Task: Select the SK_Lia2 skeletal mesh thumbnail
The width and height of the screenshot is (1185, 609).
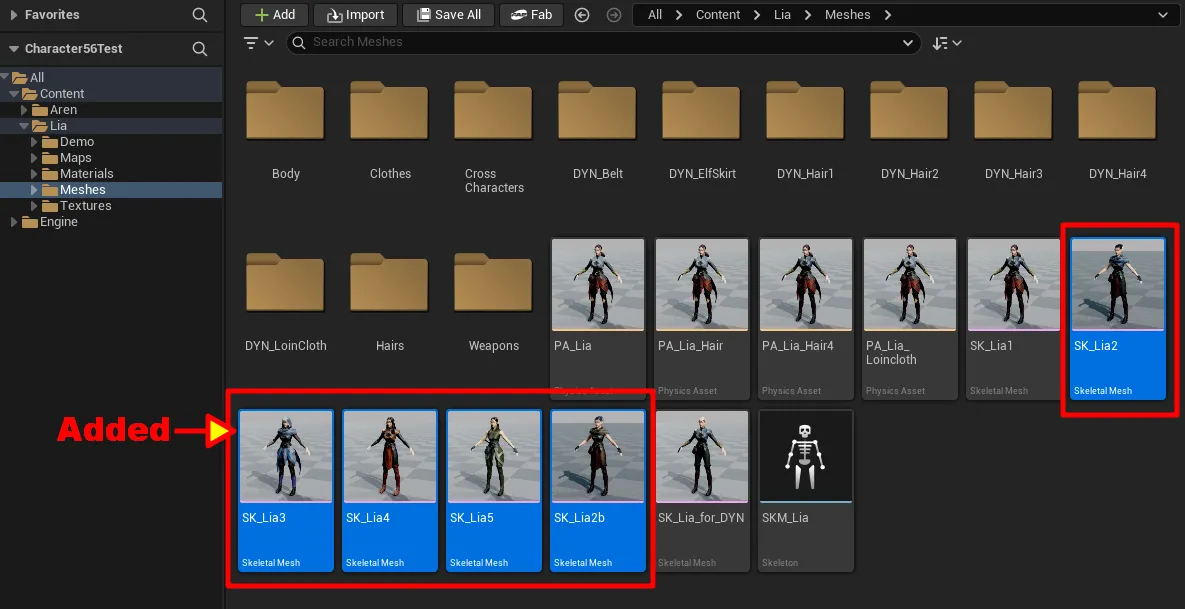Action: click(1118, 285)
